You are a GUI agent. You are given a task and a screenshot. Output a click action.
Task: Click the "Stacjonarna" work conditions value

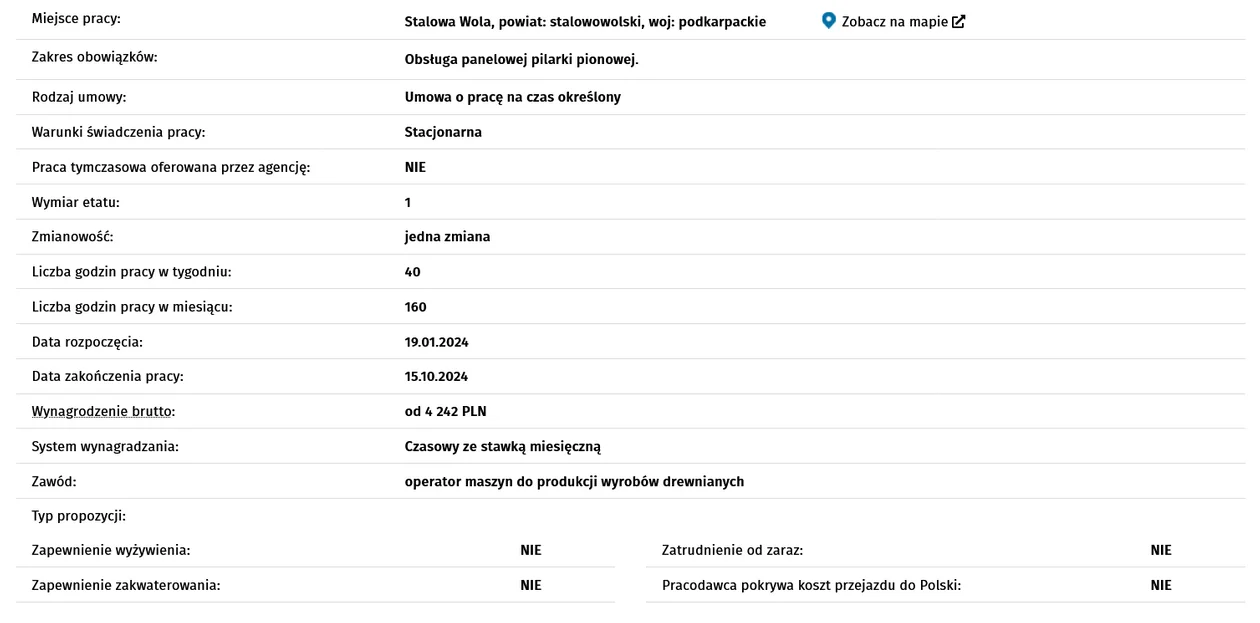click(x=443, y=132)
